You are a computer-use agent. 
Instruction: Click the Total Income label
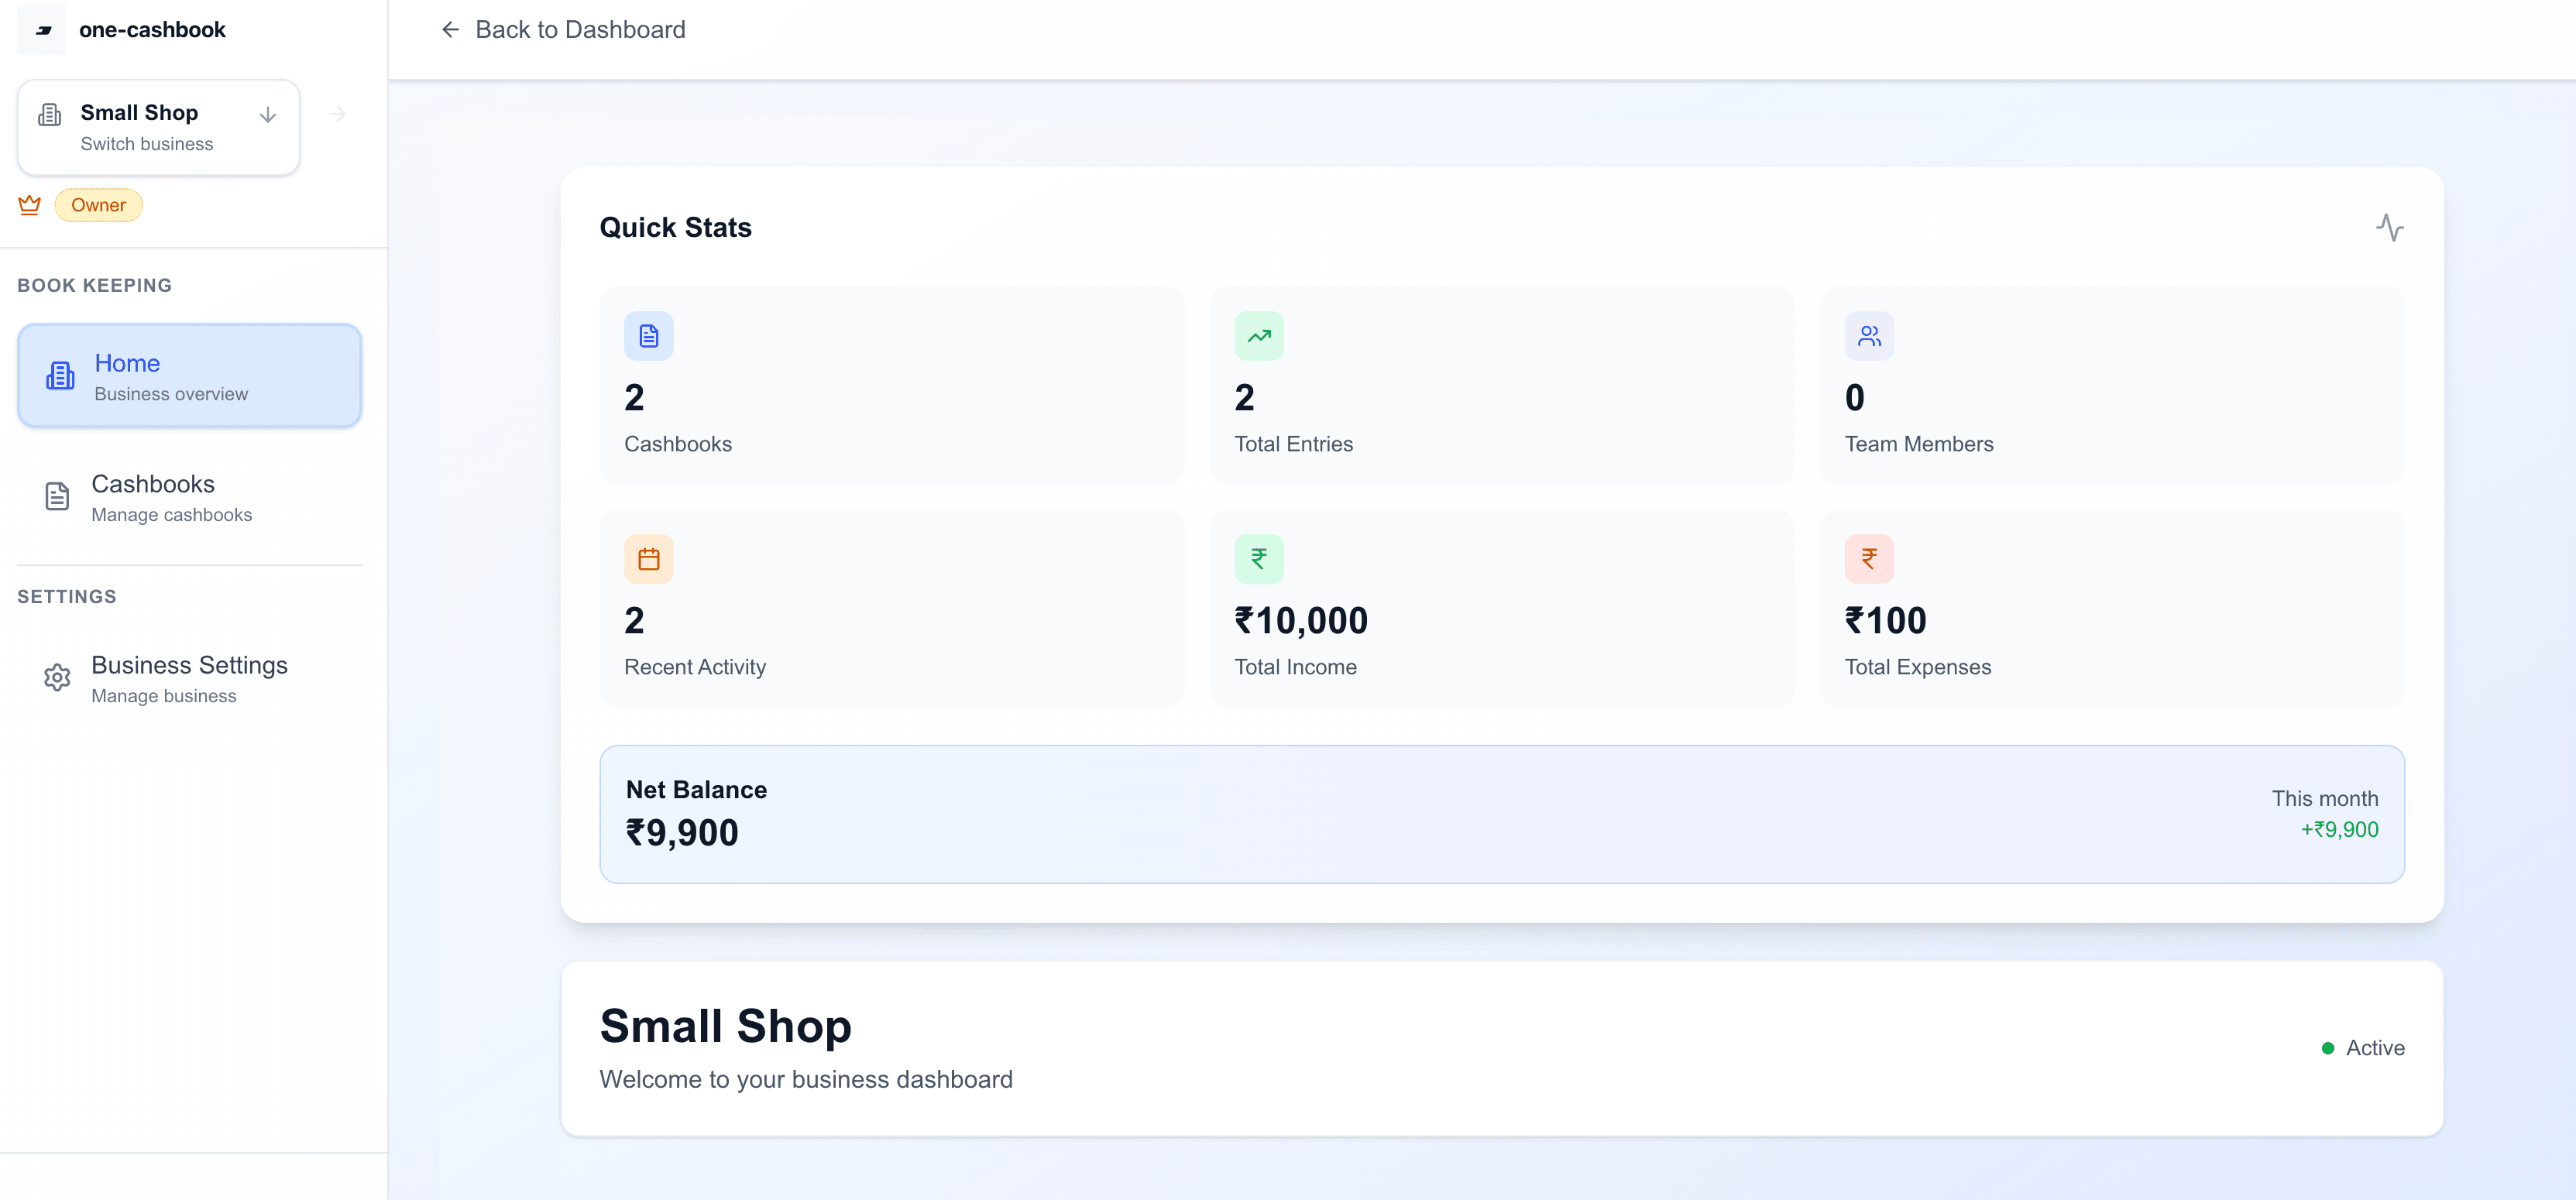1295,667
